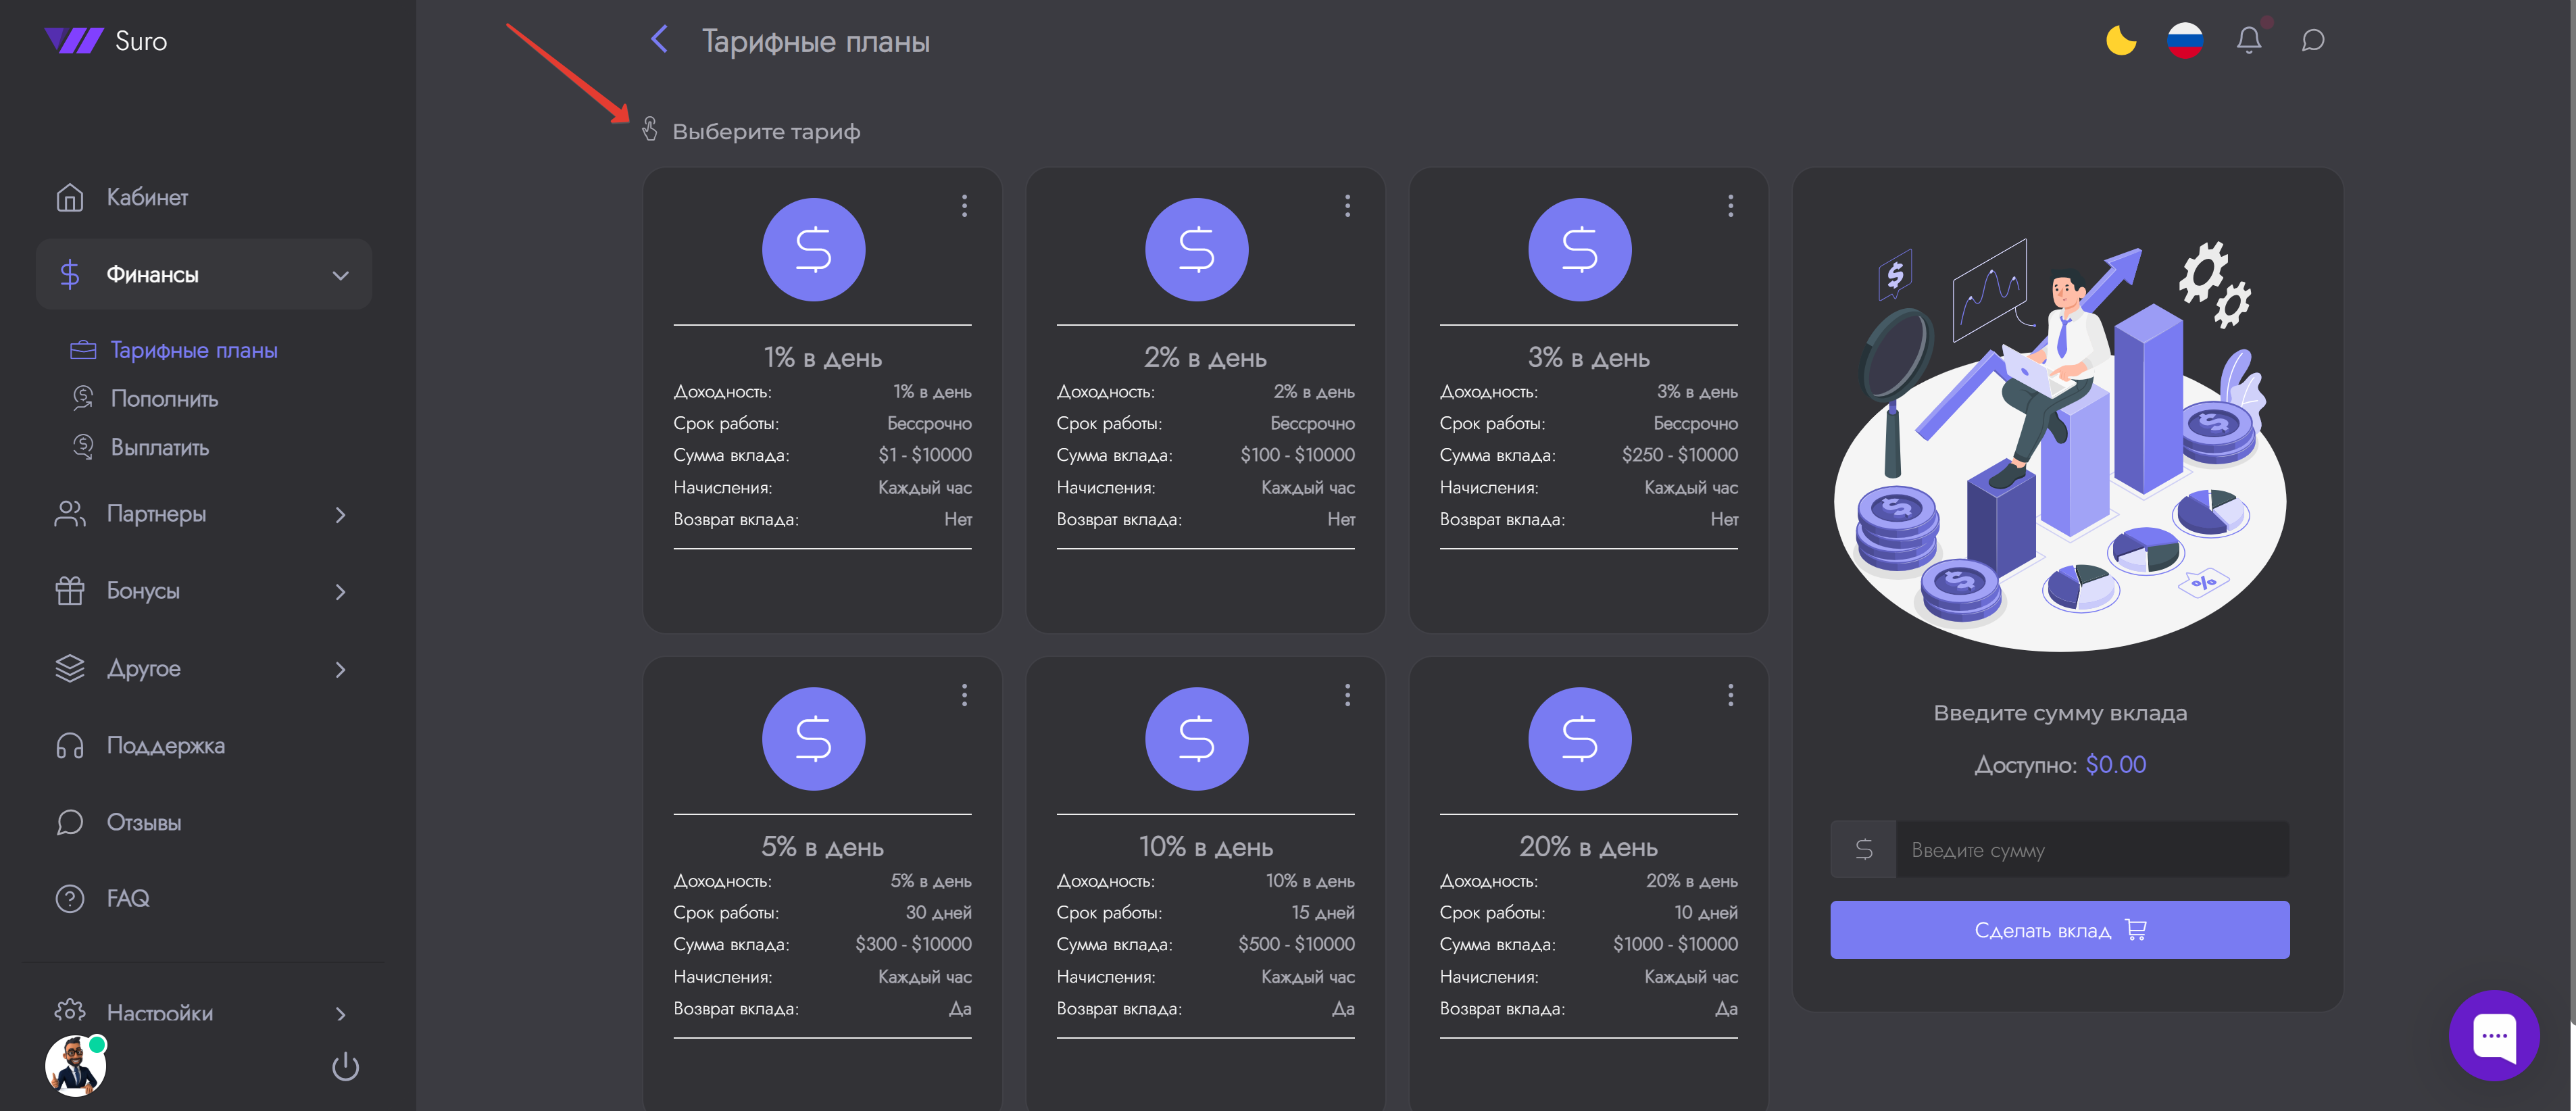Image resolution: width=2576 pixels, height=1111 pixels.
Task: Click the Suro logo
Action: (106, 41)
